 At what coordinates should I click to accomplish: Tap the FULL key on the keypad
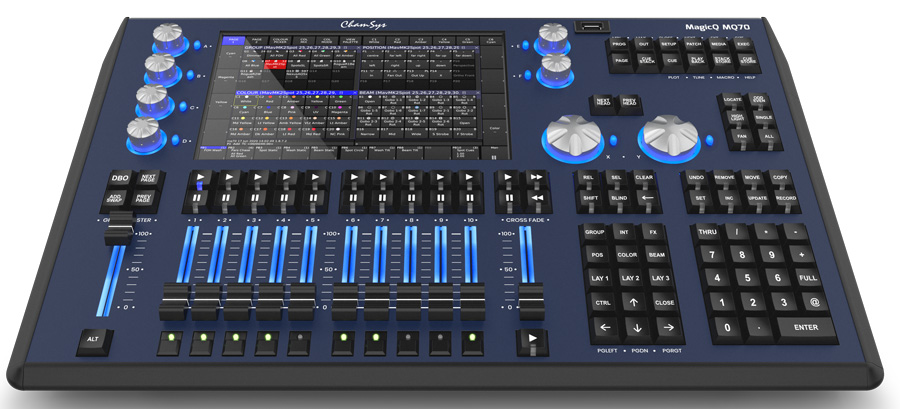[808, 278]
